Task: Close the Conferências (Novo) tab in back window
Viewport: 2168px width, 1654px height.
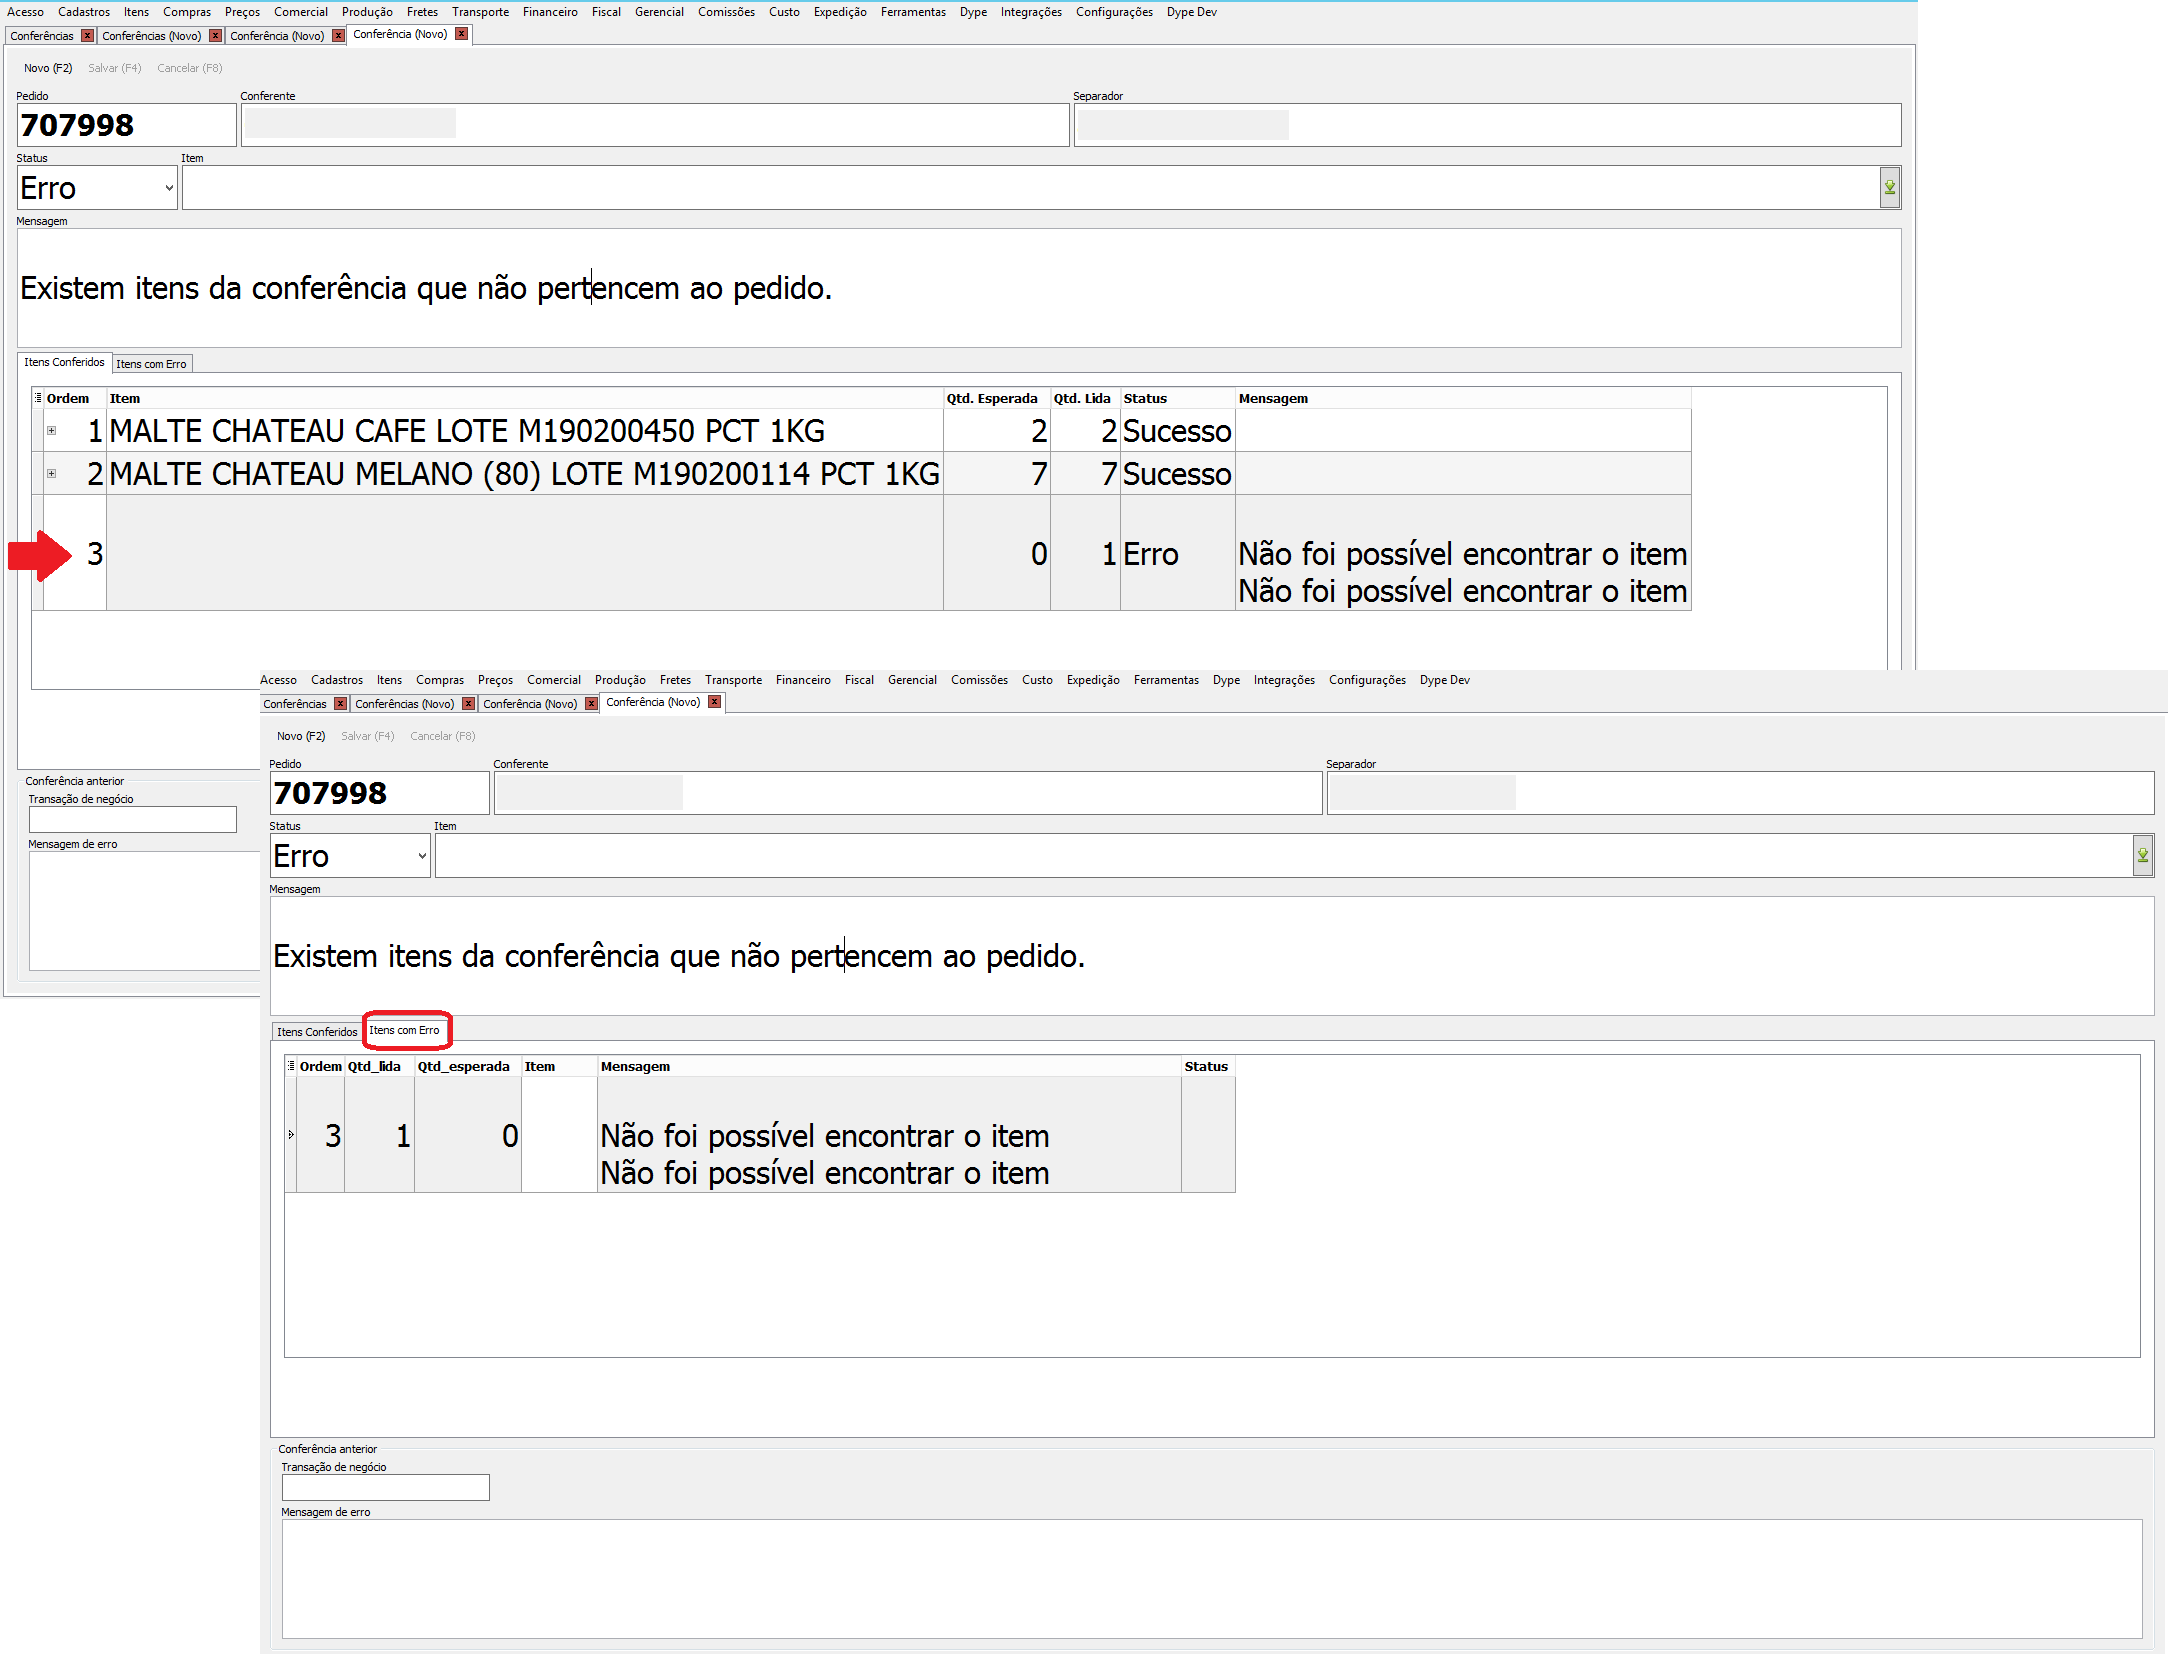Action: 215,36
